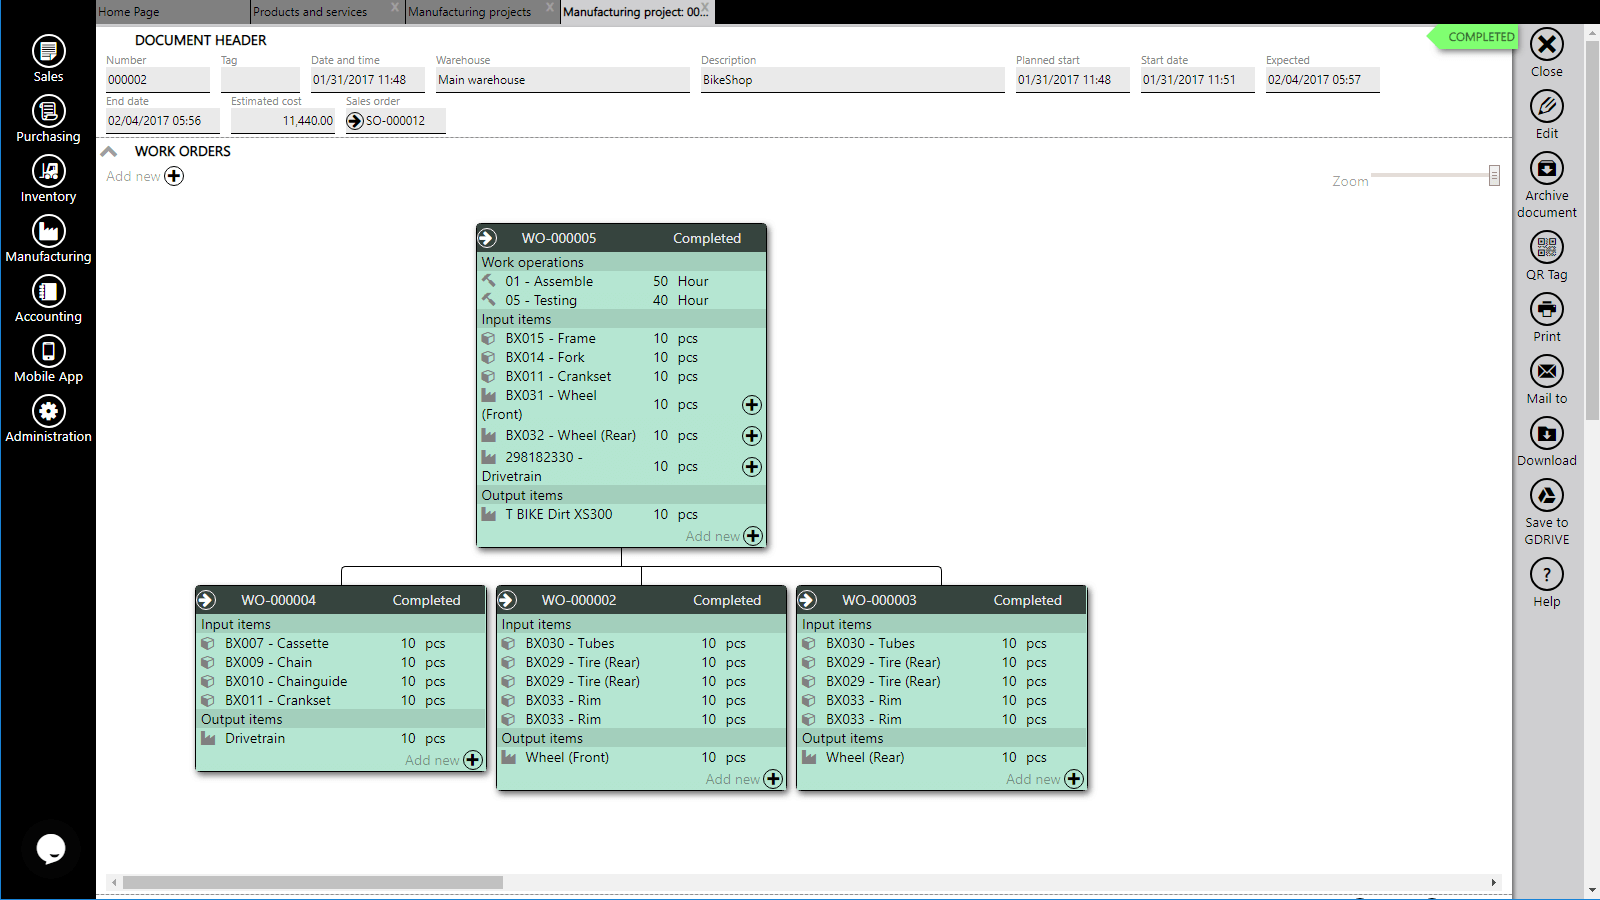Viewport: 1600px width, 900px height.
Task: Open the Manufacturing module
Action: tap(48, 231)
